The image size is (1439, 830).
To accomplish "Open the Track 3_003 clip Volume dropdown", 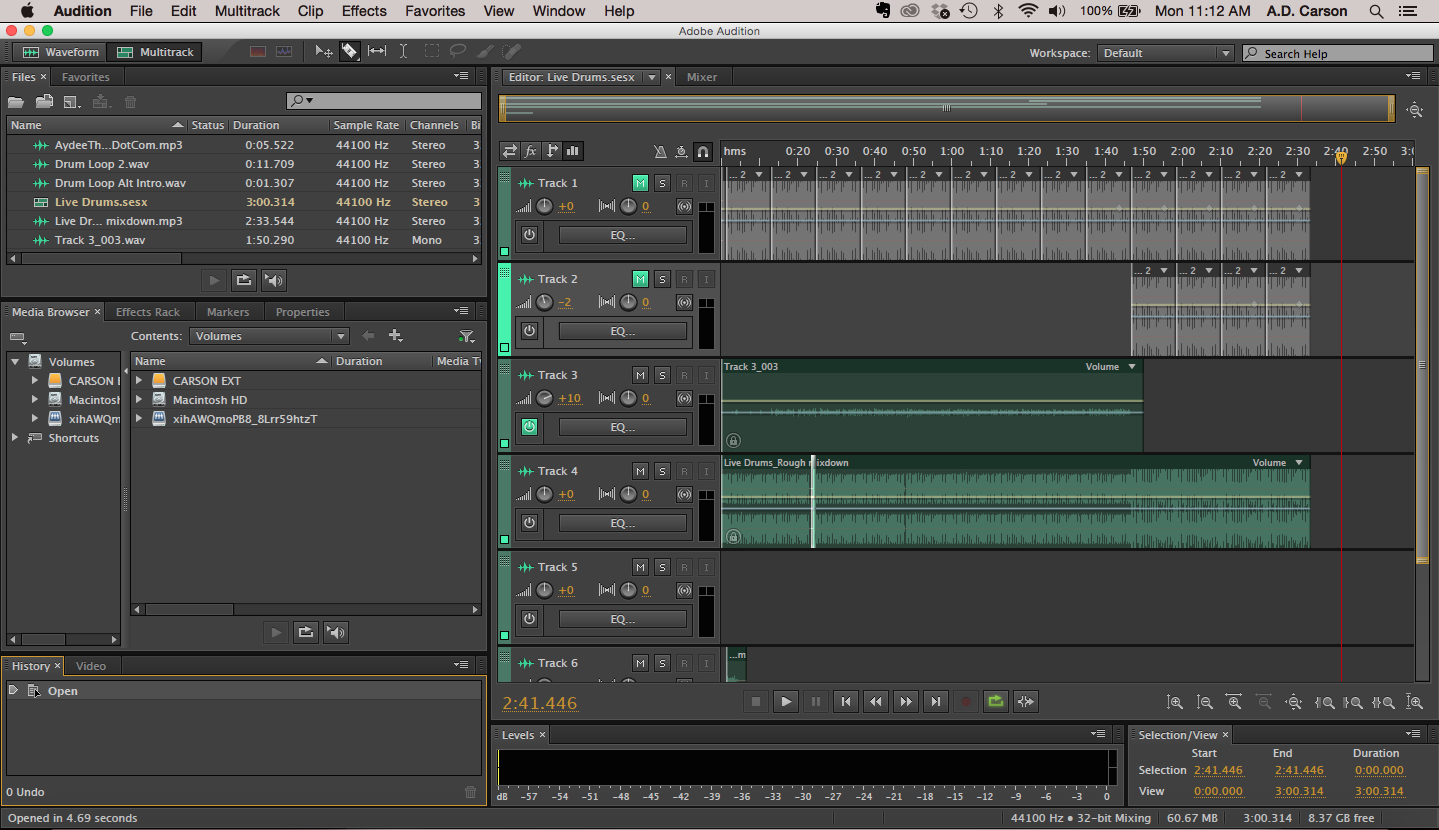I will pos(1132,367).
